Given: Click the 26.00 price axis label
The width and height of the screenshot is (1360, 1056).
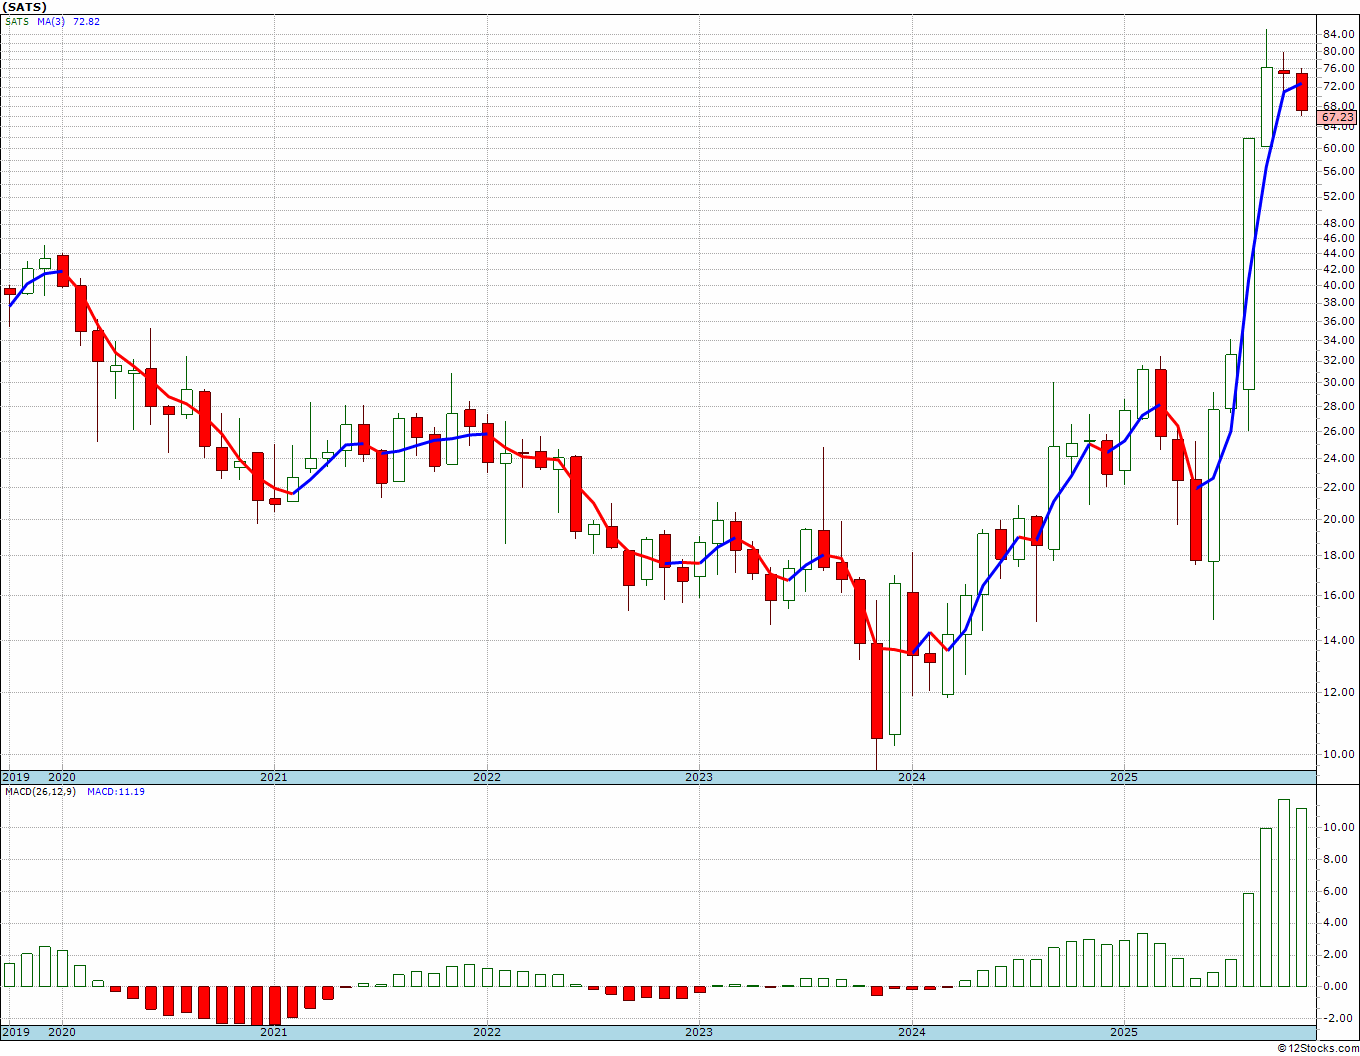Looking at the screenshot, I should 1338,432.
